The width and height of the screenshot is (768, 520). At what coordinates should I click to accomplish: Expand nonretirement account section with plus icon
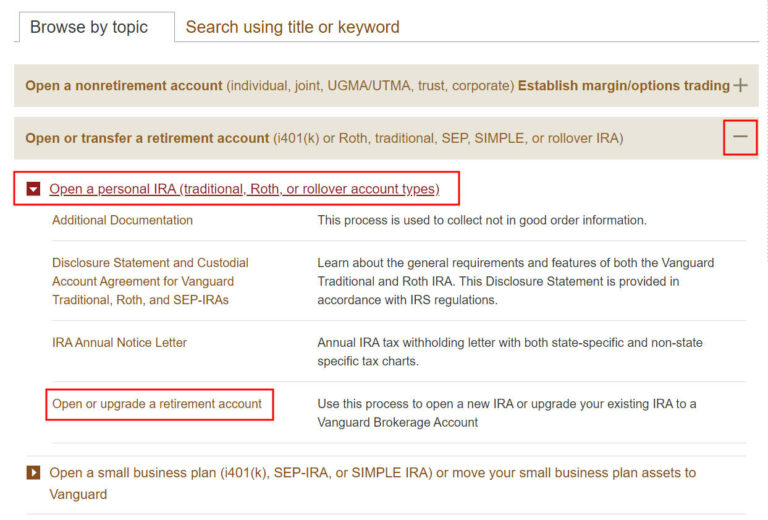pyautogui.click(x=740, y=86)
